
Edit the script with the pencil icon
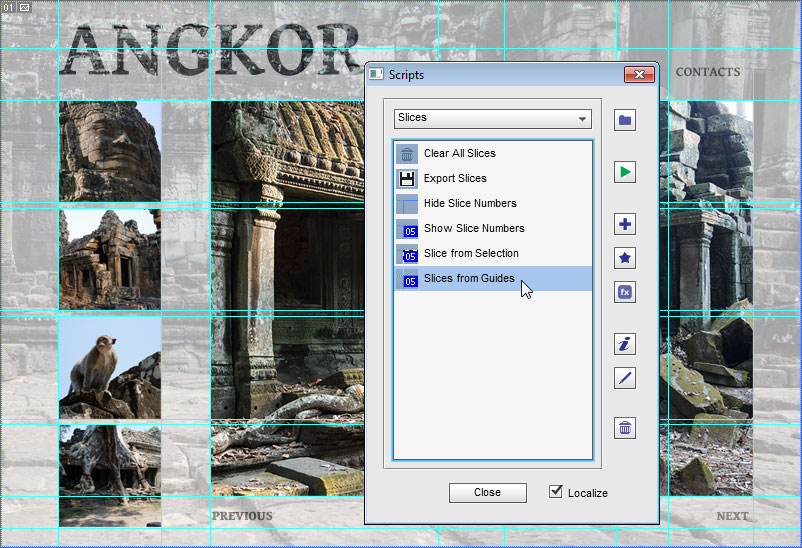pos(625,378)
